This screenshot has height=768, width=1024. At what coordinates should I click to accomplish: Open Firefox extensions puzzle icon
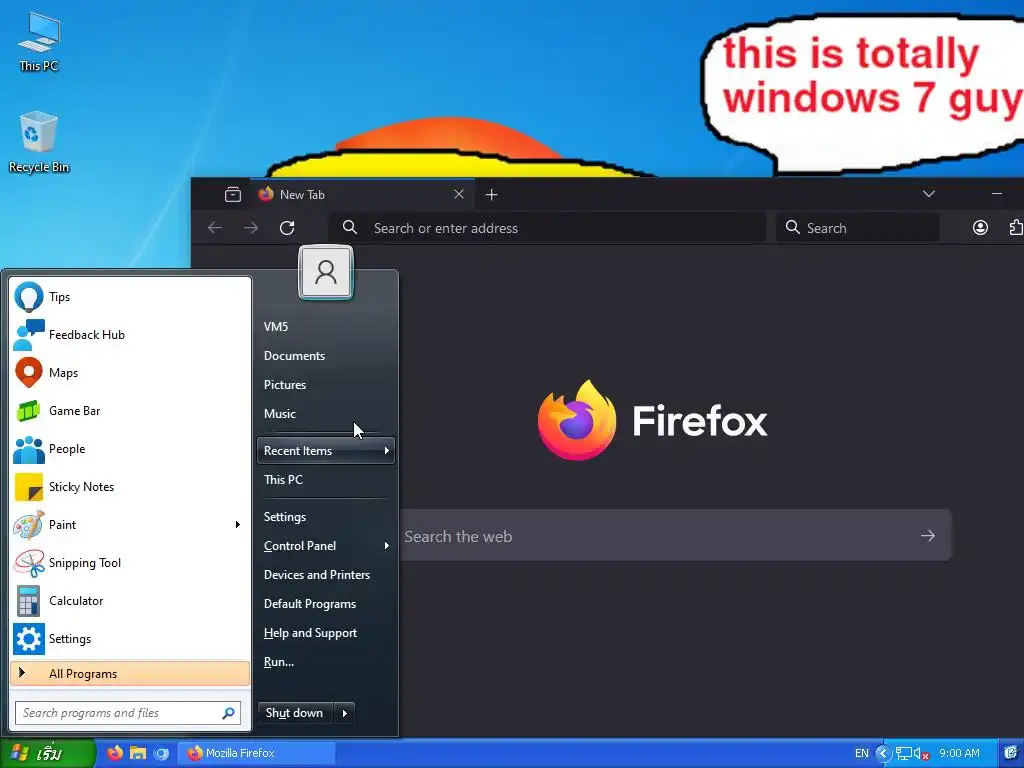tap(1016, 227)
